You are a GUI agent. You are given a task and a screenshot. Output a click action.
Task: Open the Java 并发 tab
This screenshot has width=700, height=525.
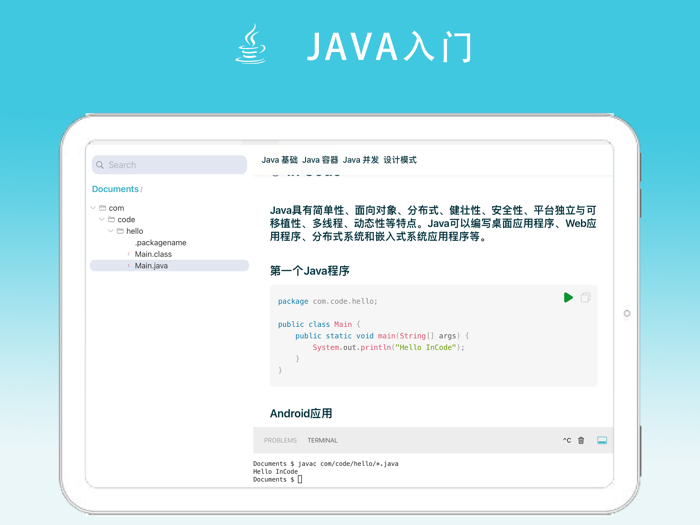click(361, 160)
